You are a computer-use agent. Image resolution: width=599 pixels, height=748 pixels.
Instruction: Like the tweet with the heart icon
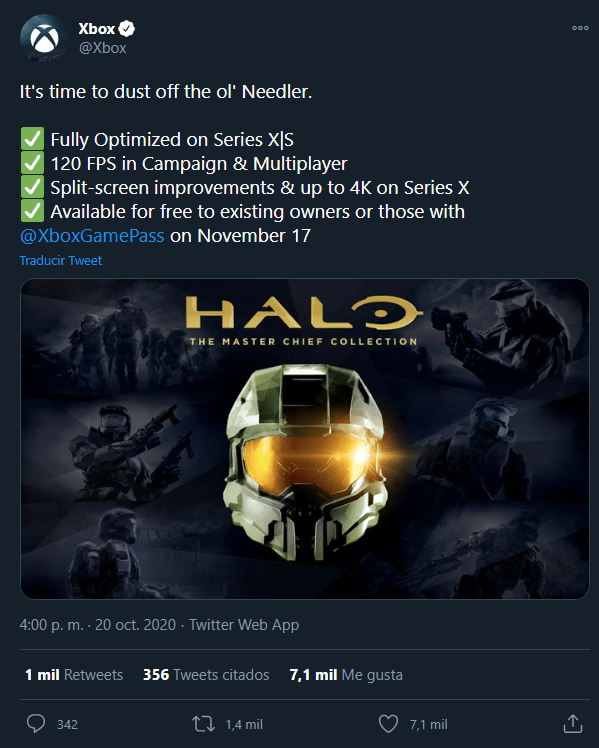click(388, 724)
